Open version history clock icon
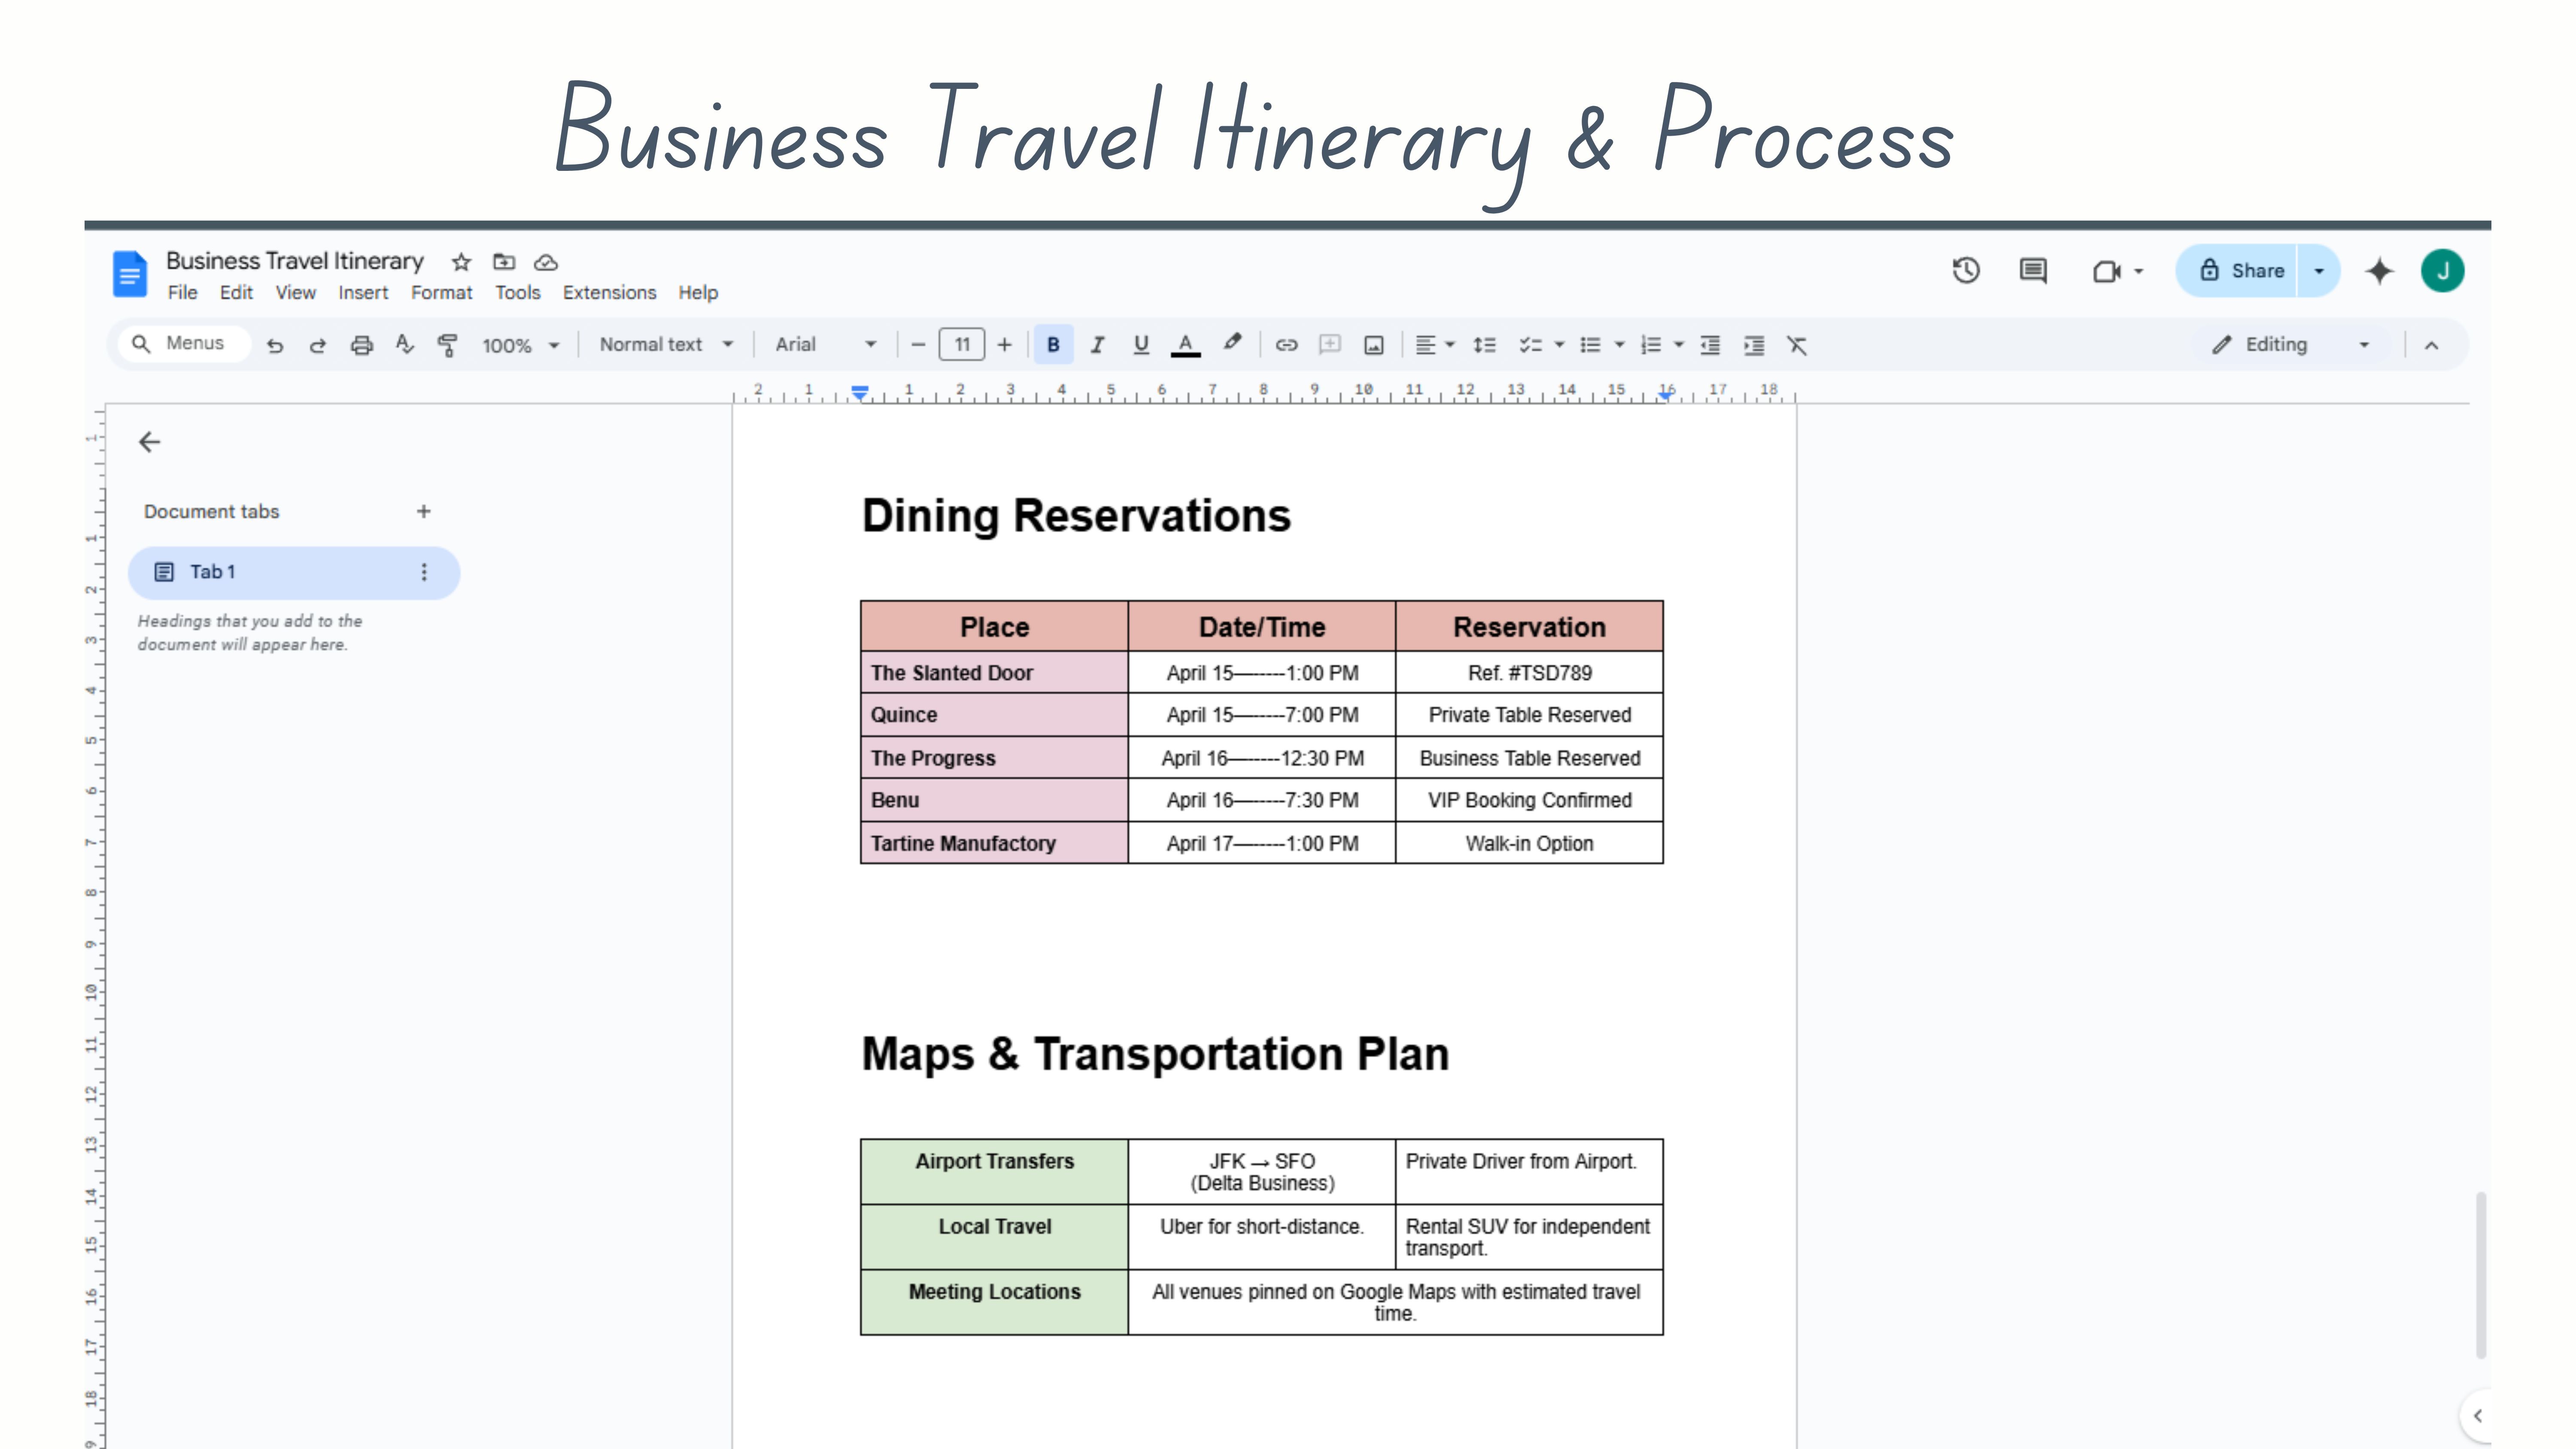 [1965, 270]
